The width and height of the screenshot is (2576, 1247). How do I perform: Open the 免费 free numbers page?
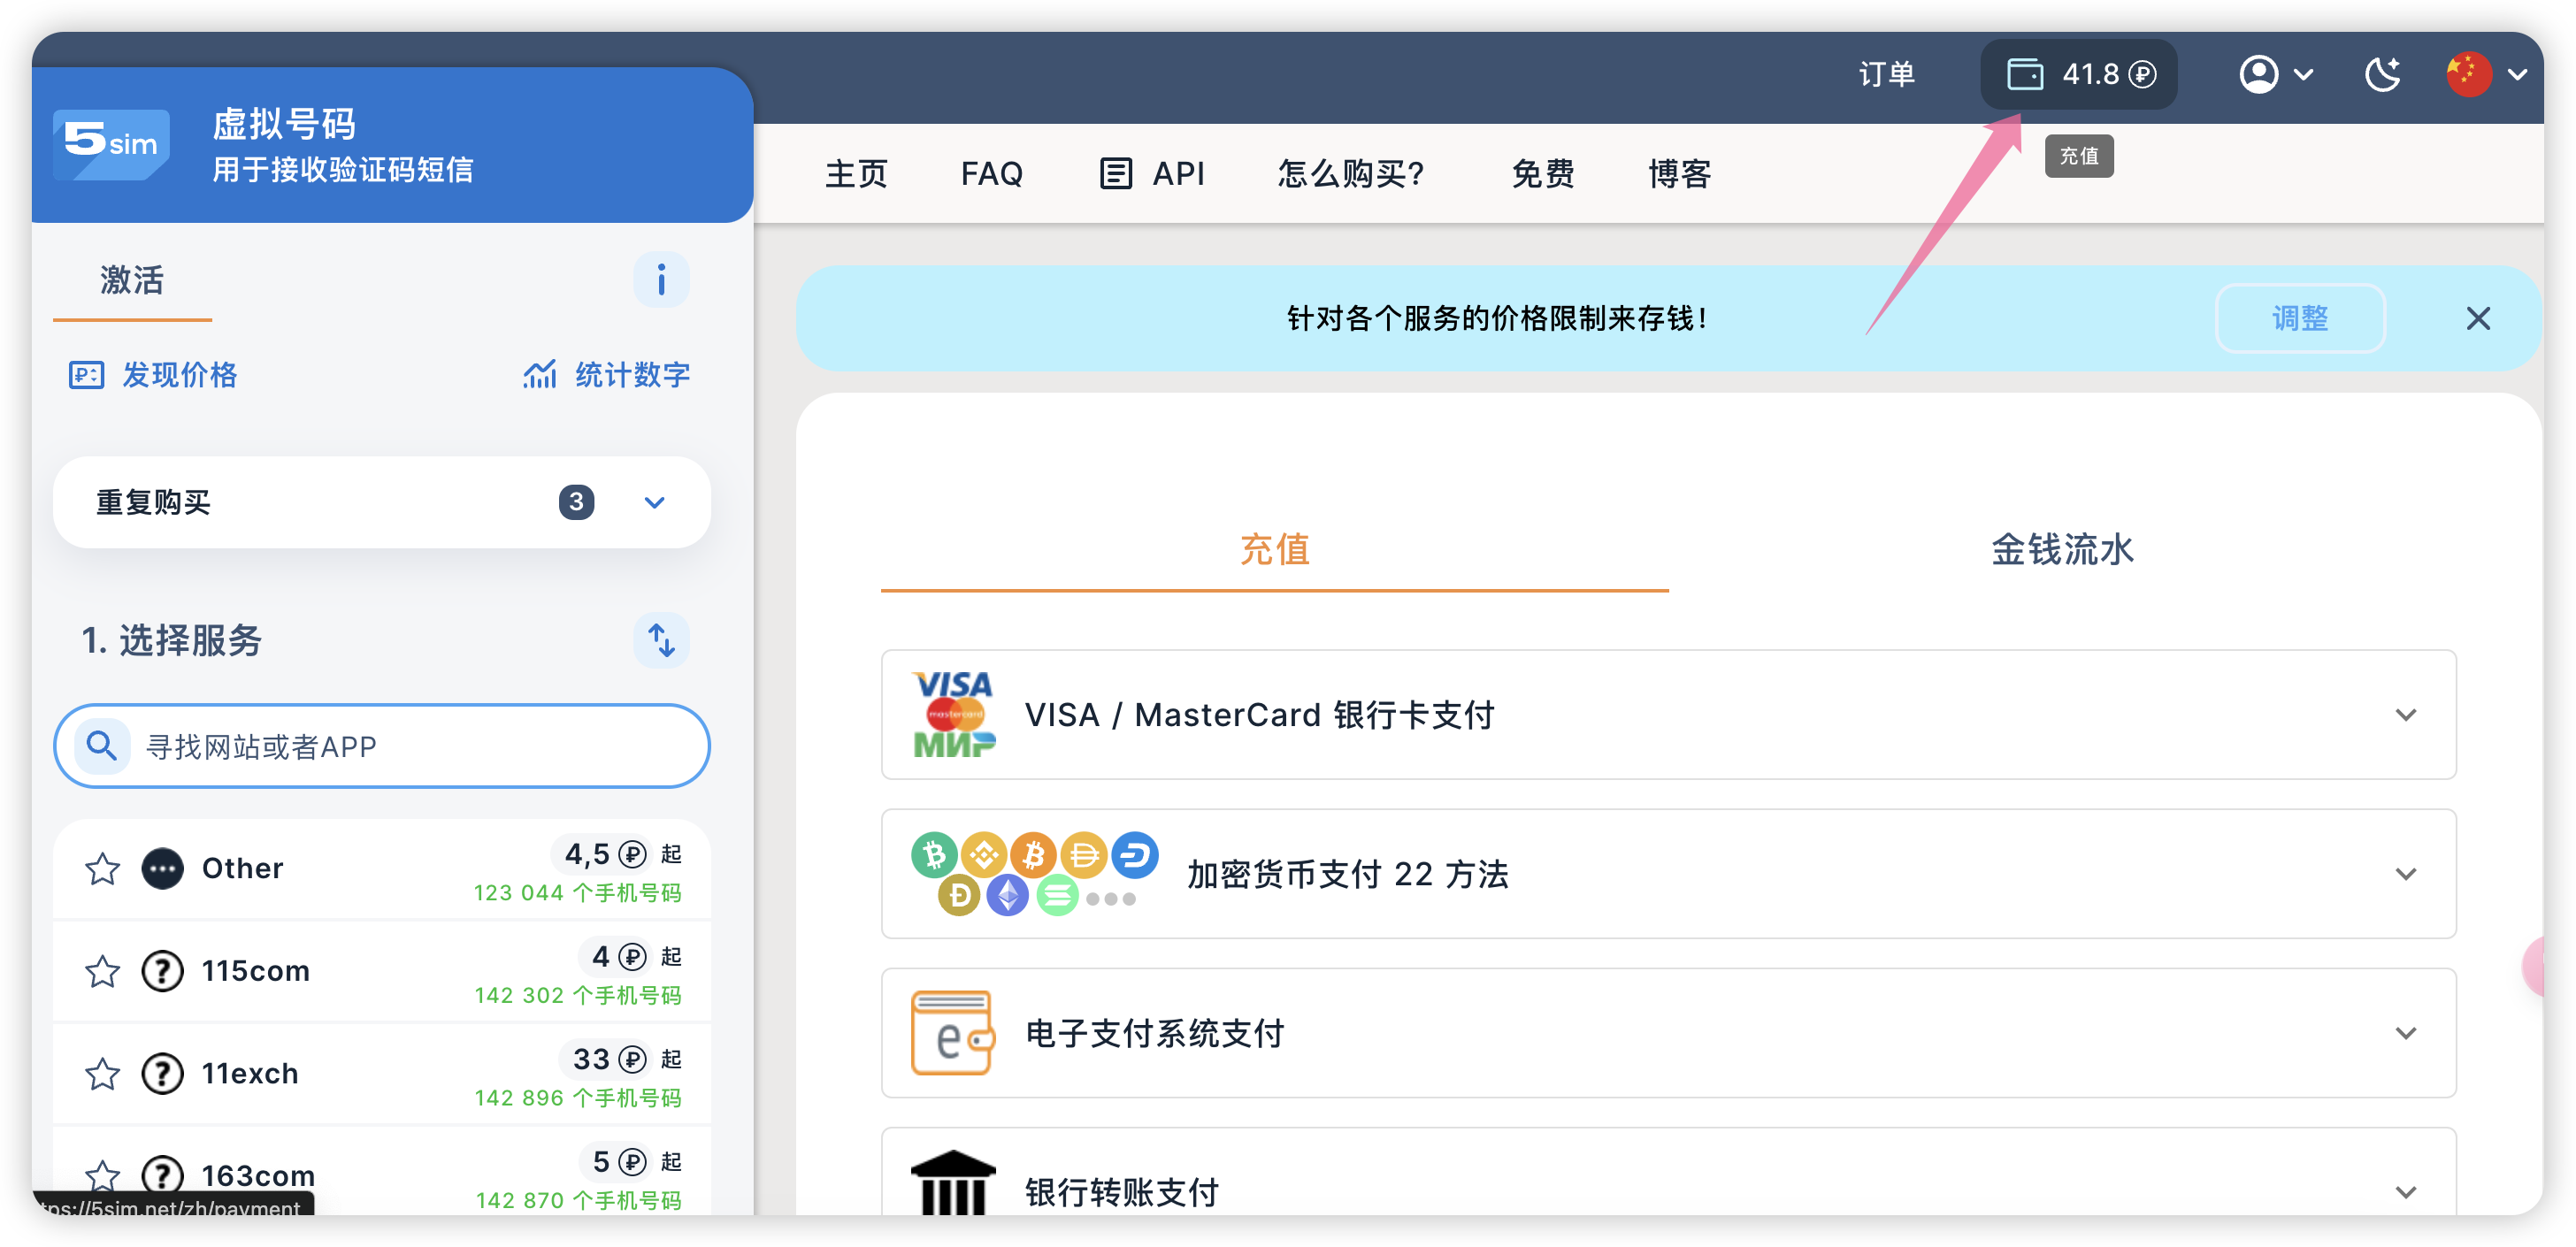point(1542,174)
